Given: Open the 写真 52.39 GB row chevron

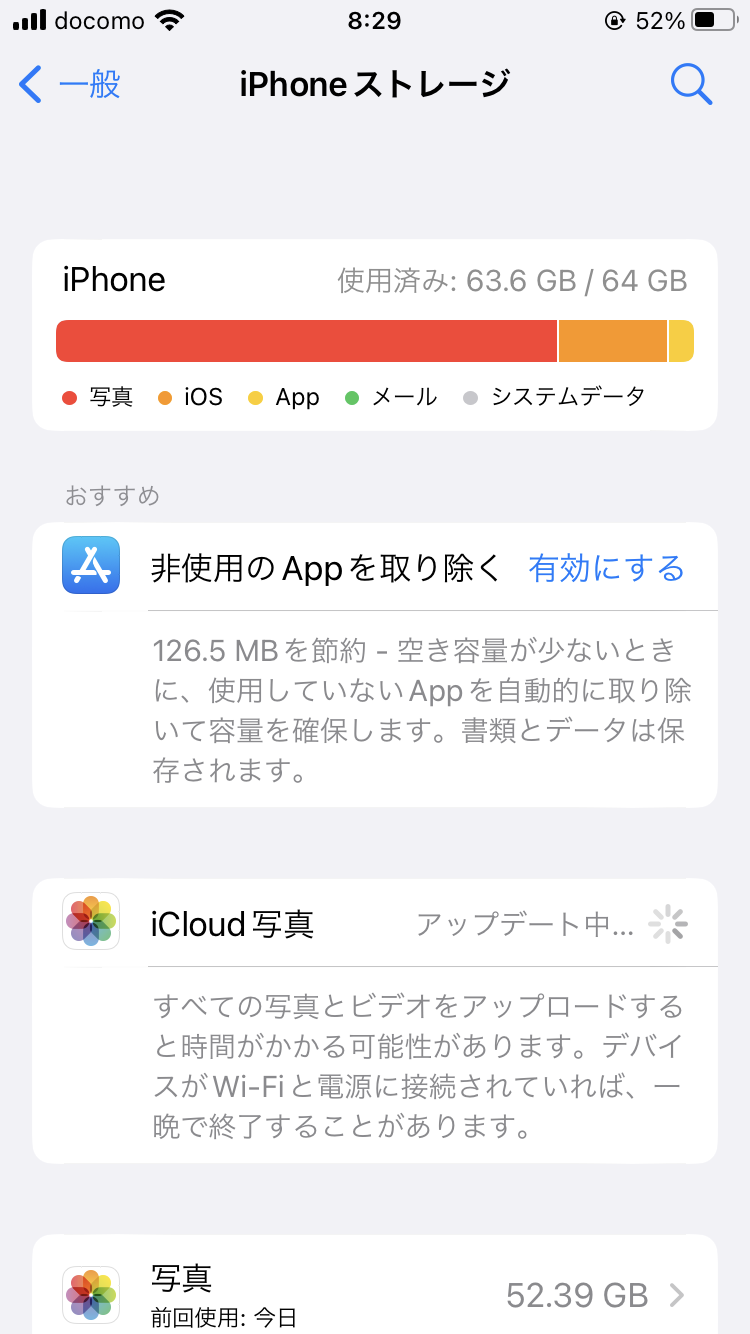Looking at the screenshot, I should pos(677,1295).
